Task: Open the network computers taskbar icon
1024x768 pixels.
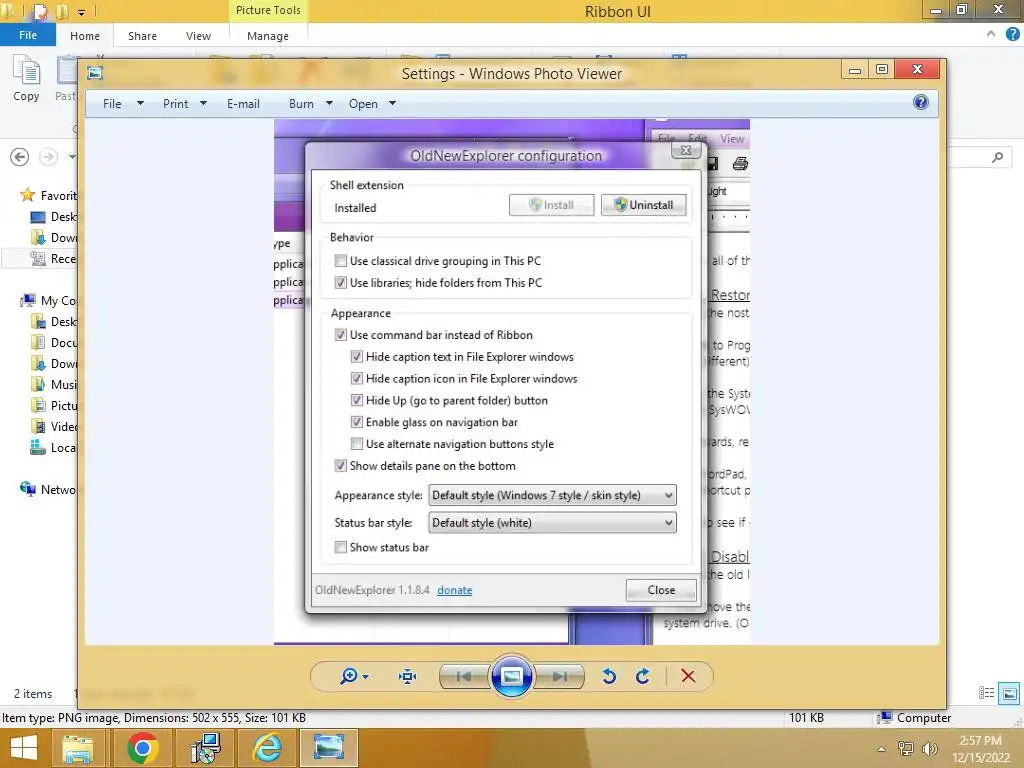Action: (x=206, y=748)
